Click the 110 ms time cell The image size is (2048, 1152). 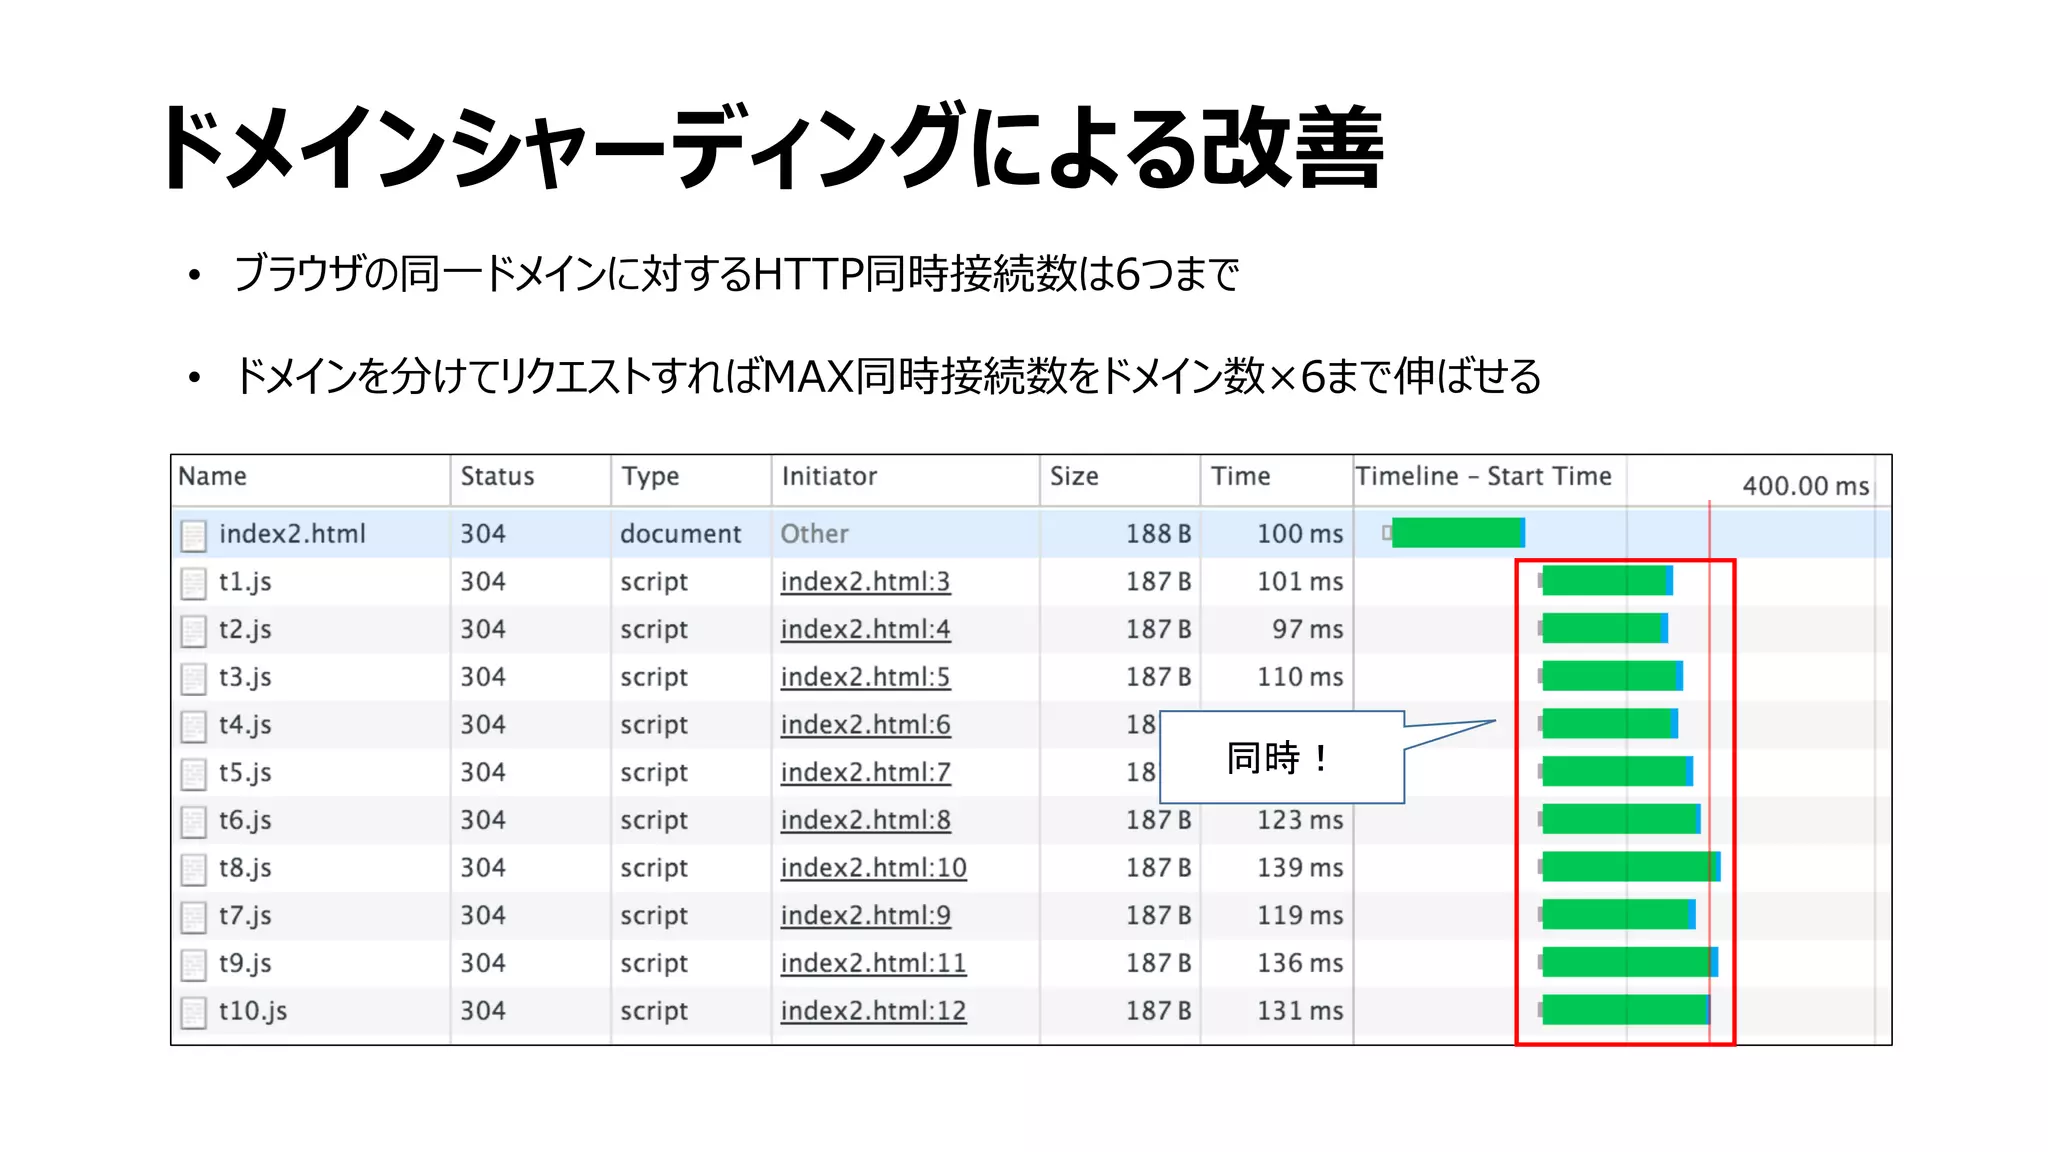(1300, 678)
